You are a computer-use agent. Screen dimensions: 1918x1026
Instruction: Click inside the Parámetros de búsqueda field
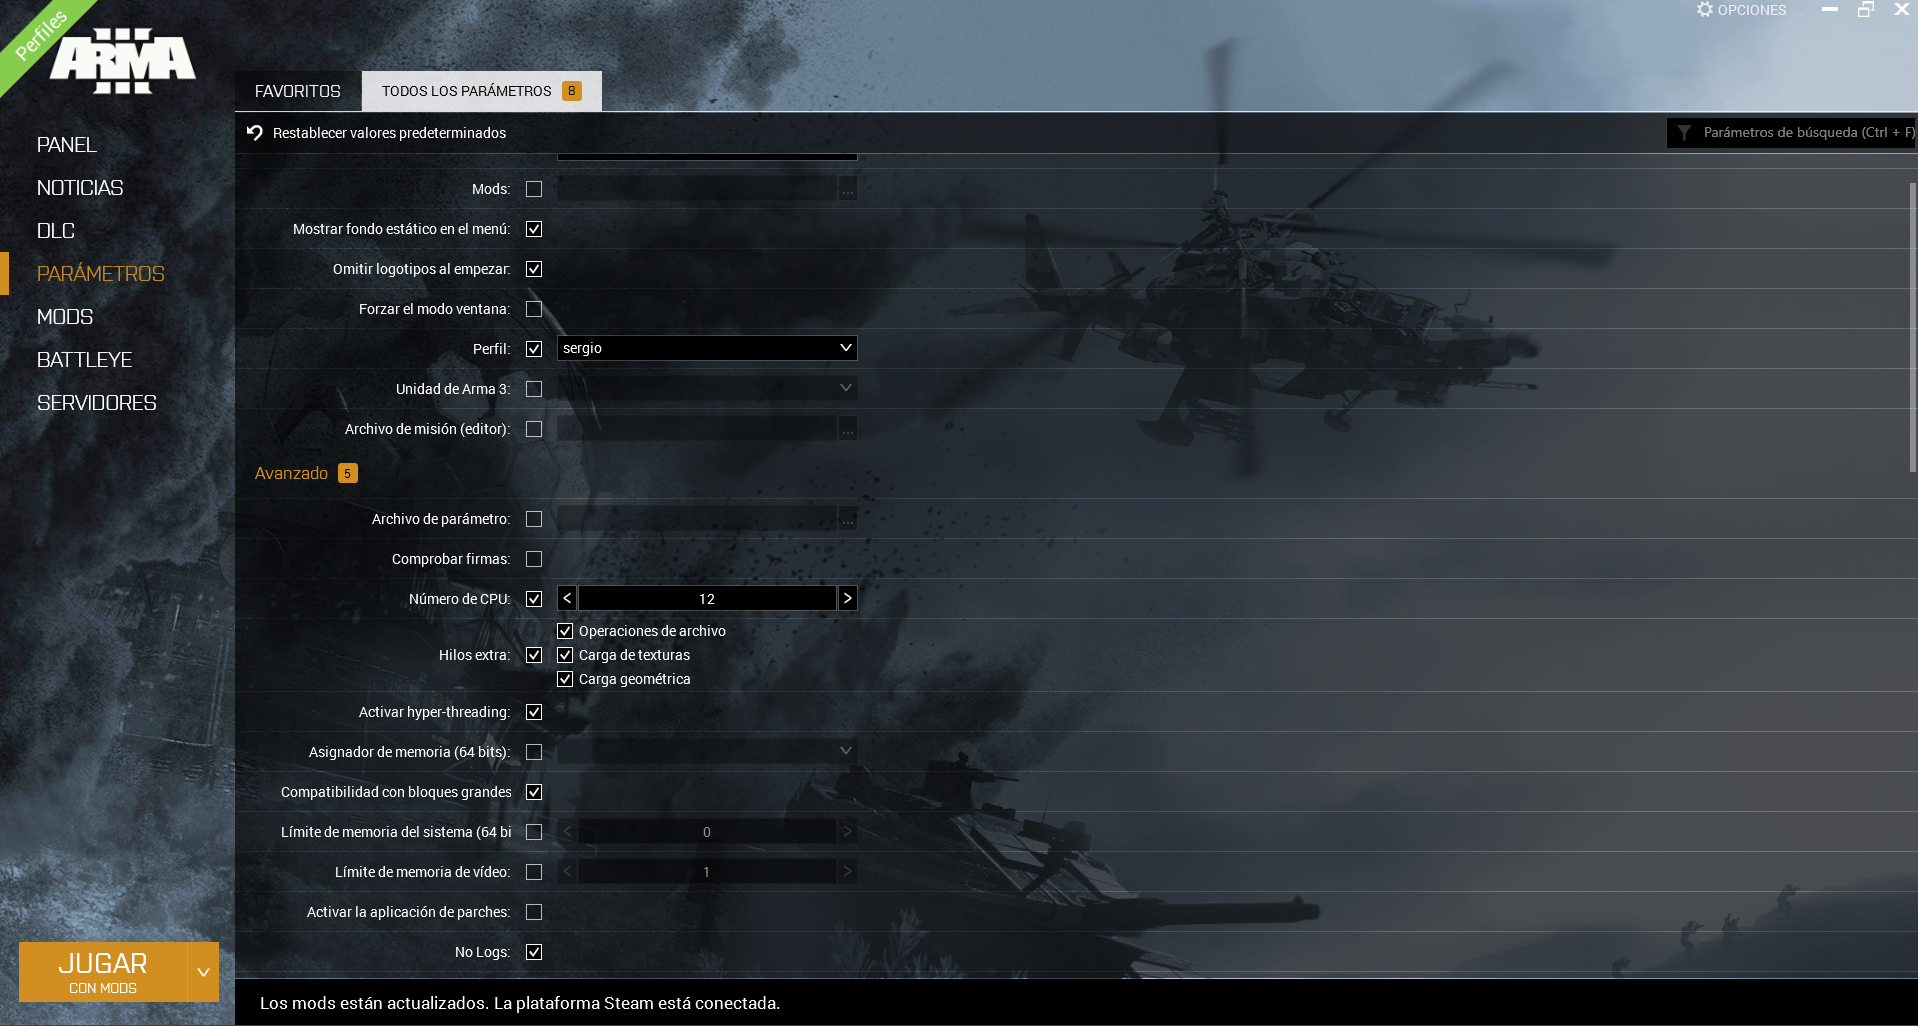point(1800,132)
